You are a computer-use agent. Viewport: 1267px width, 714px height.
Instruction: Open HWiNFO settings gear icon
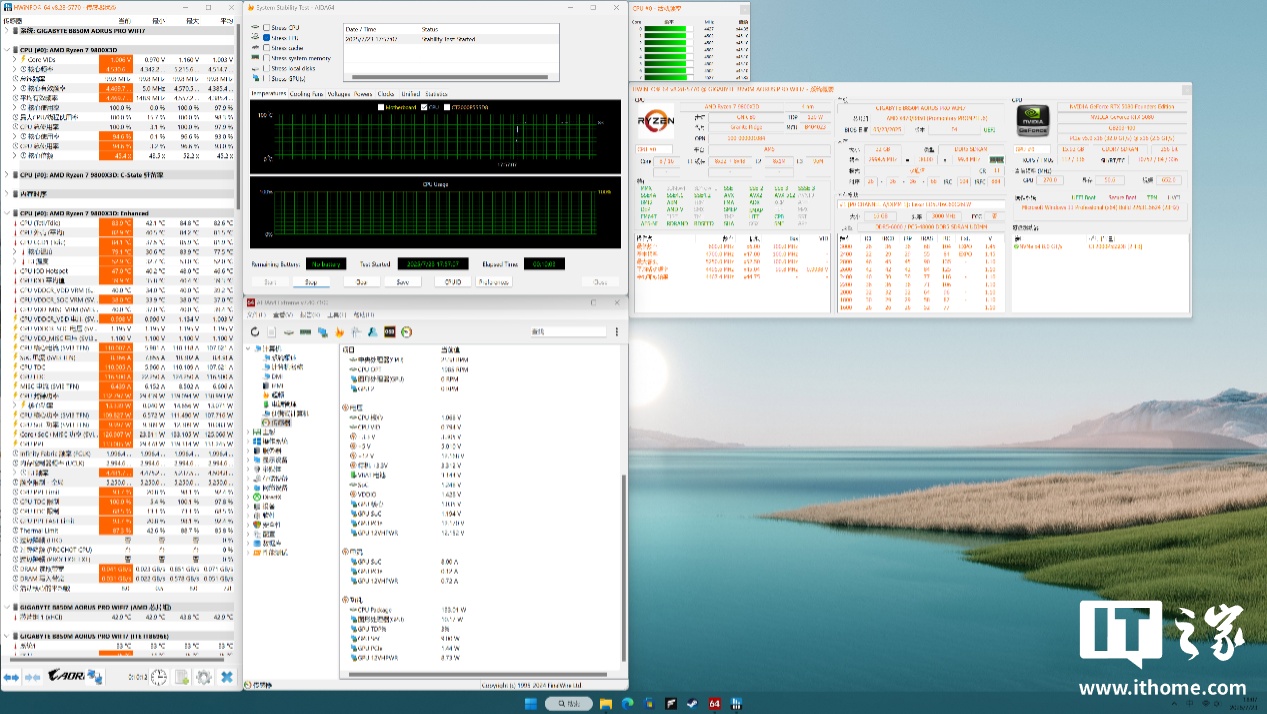click(204, 677)
